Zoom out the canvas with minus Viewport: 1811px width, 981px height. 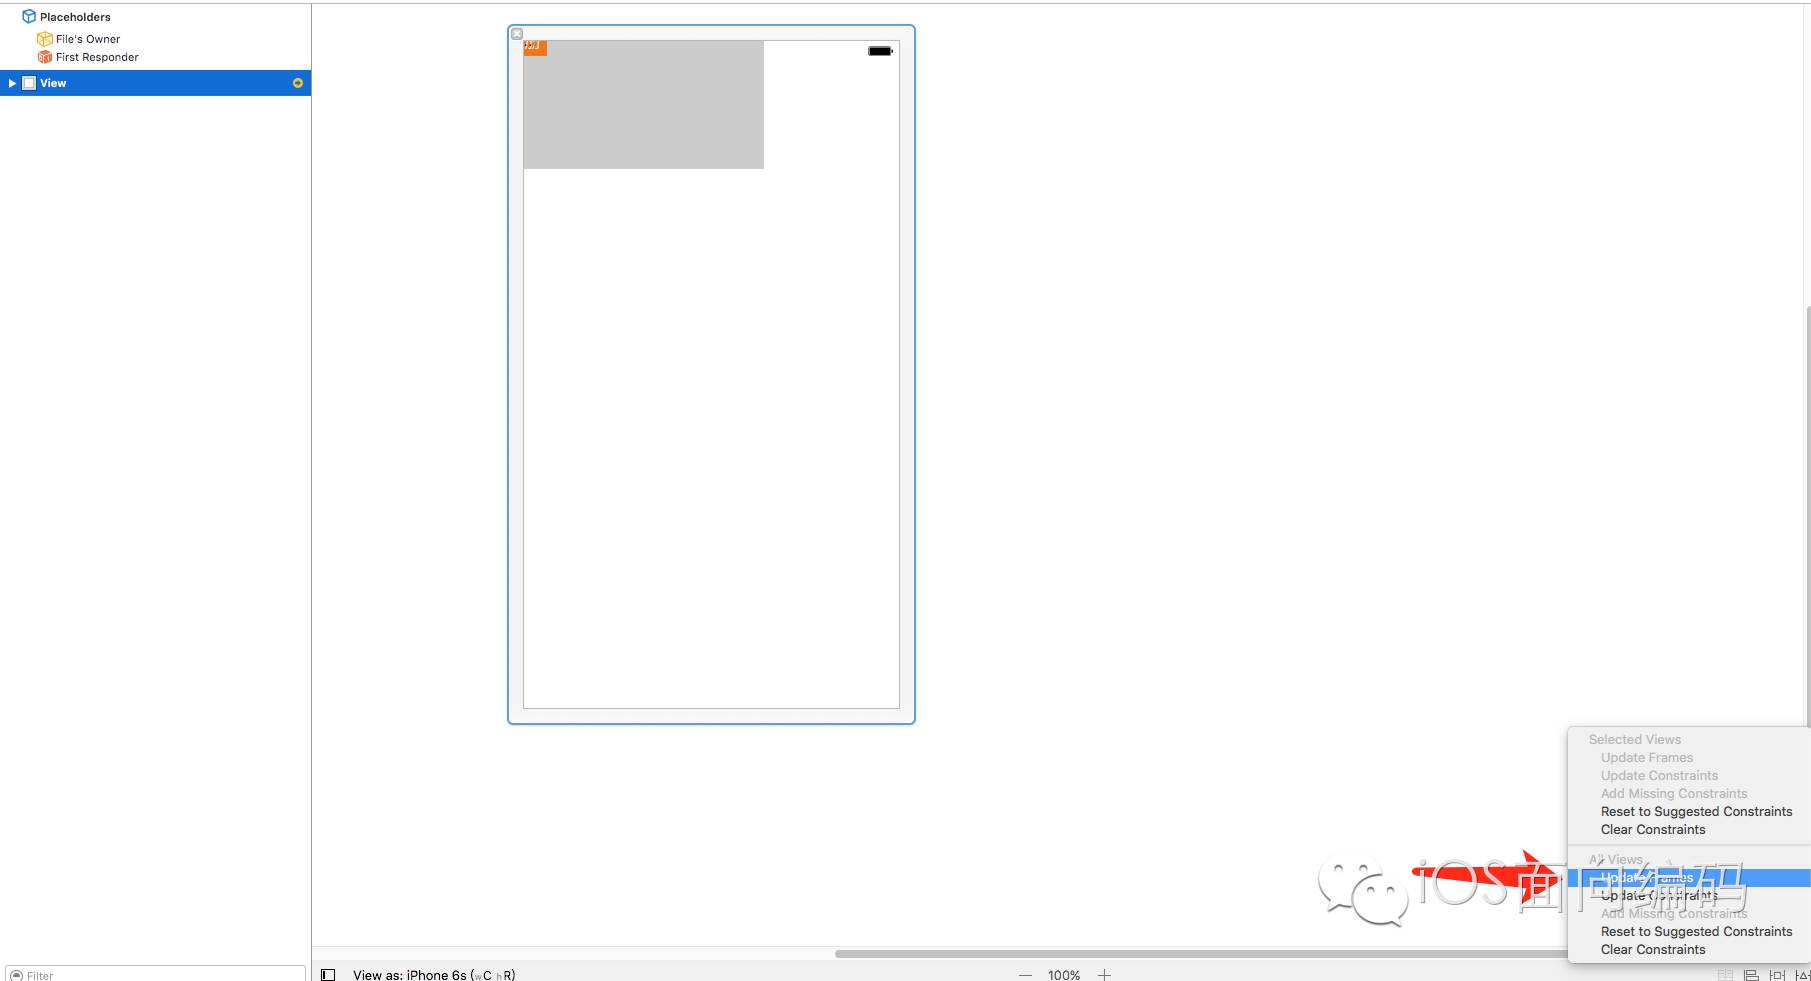[1025, 975]
